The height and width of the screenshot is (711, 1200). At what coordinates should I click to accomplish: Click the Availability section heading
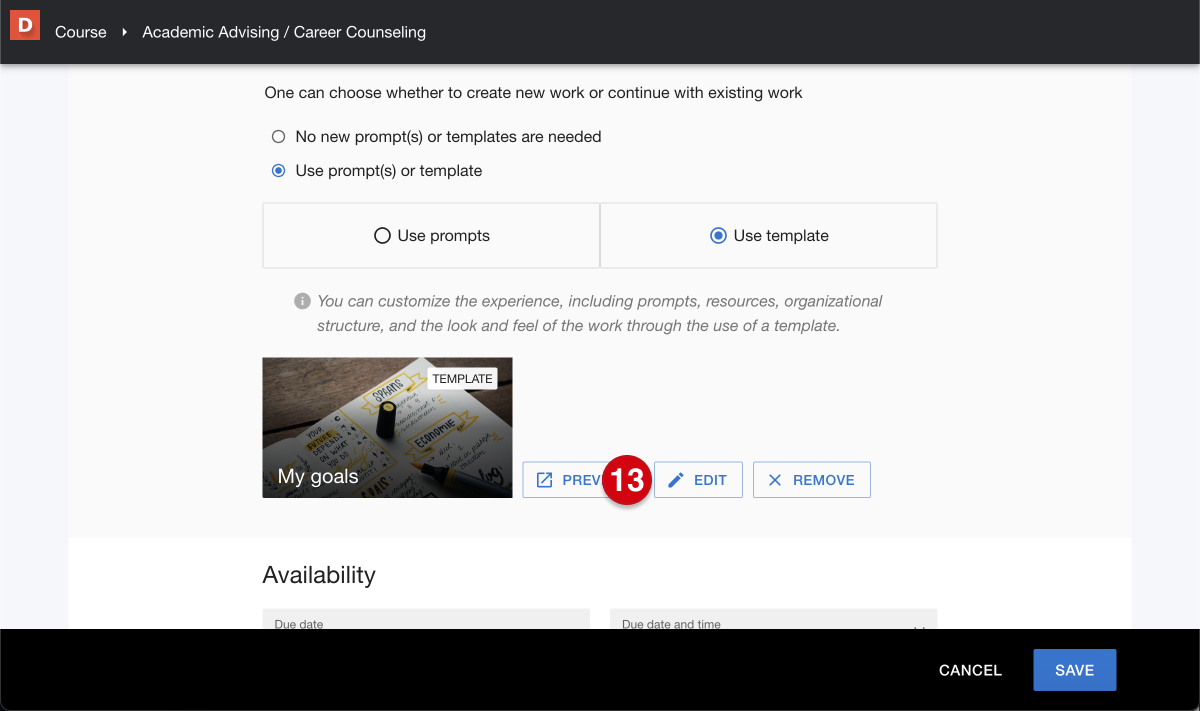coord(319,575)
